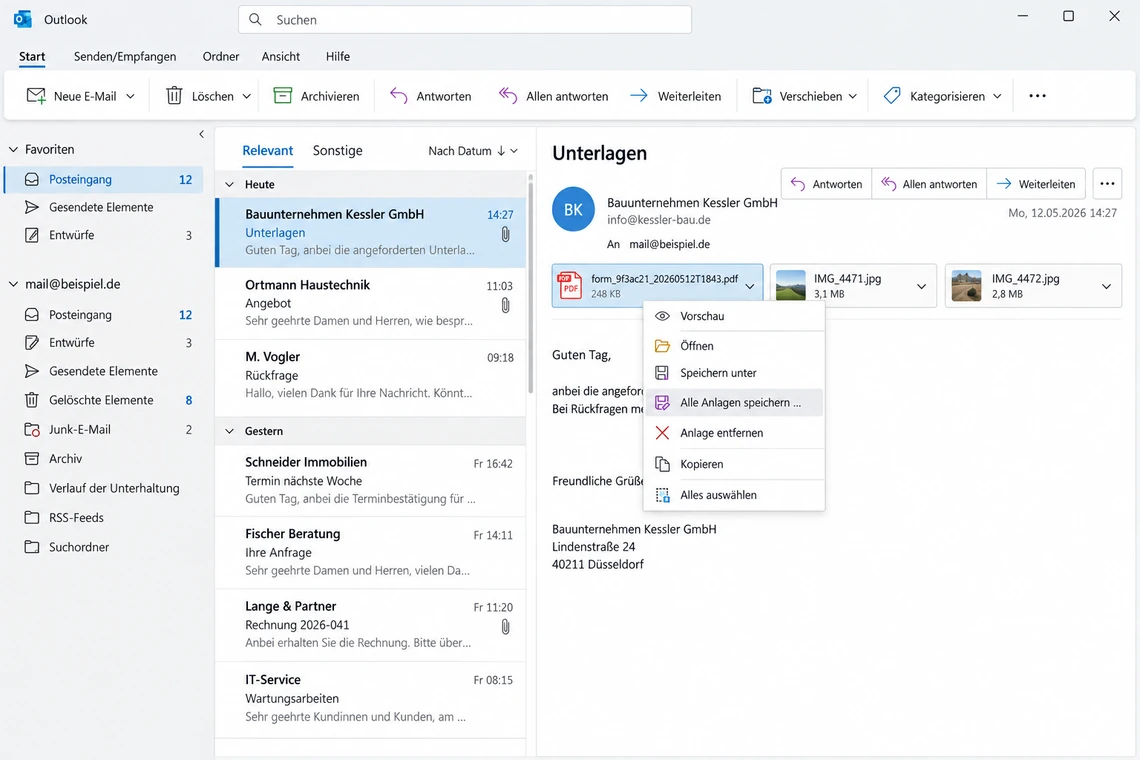Click the Löschen trash icon in toolbar
Image resolution: width=1140 pixels, height=760 pixels.
pyautogui.click(x=174, y=95)
